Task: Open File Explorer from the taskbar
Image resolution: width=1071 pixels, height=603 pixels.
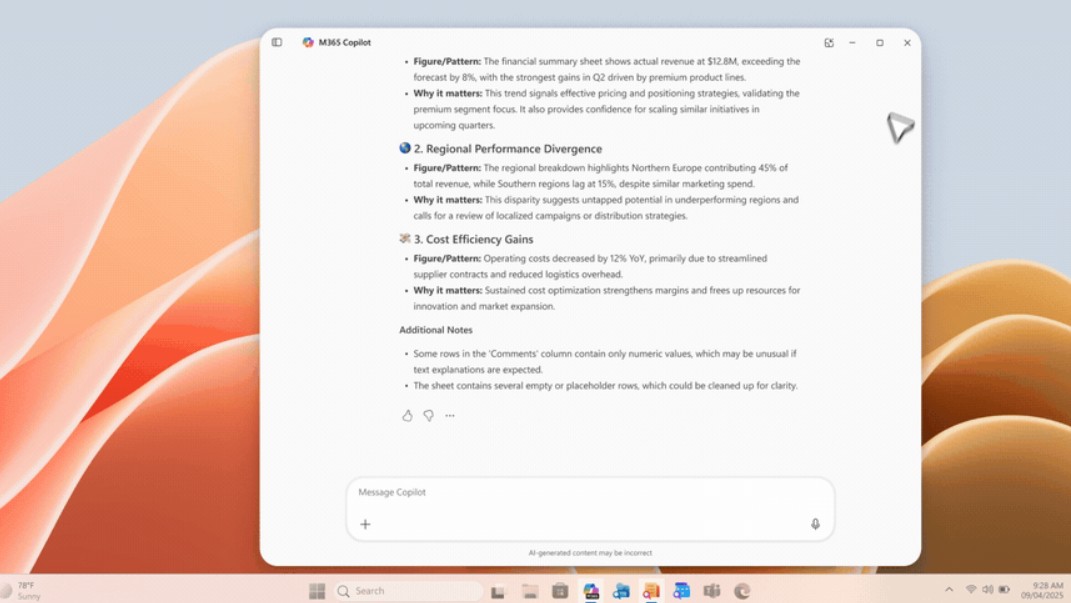Action: pyautogui.click(x=530, y=591)
